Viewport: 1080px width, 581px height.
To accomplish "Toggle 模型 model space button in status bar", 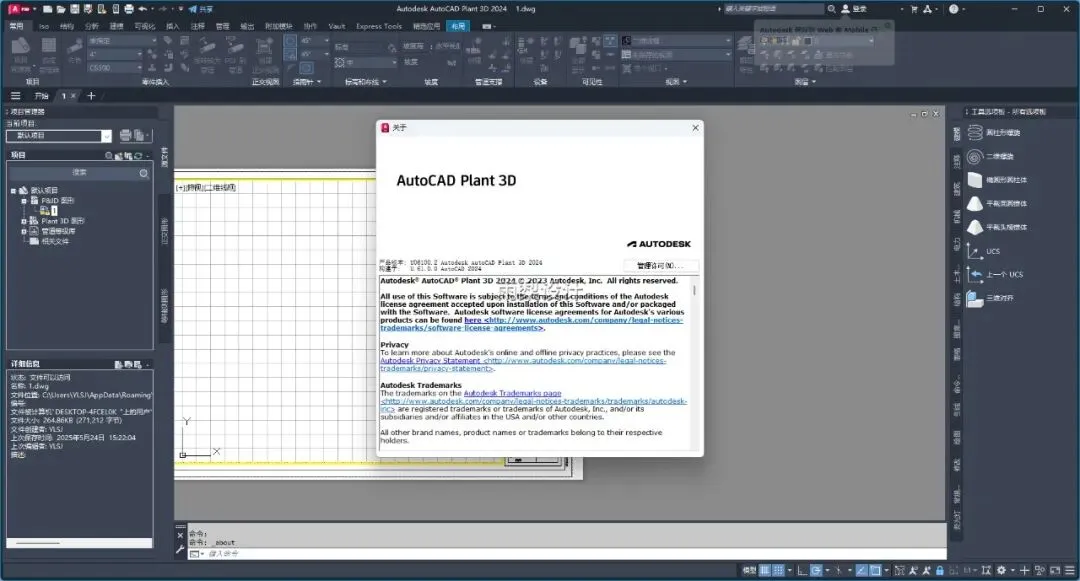I will pyautogui.click(x=749, y=570).
